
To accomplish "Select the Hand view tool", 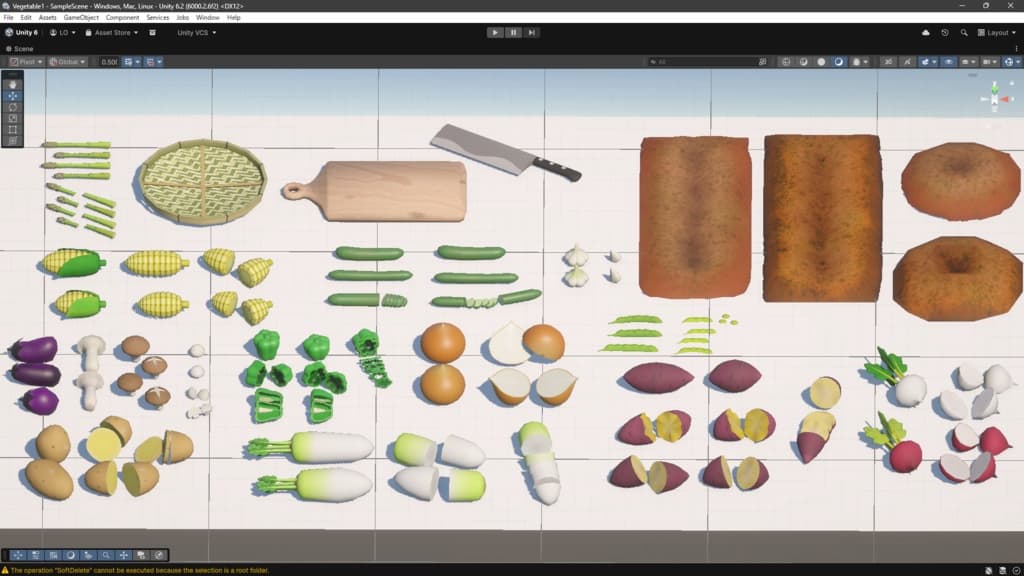I will pyautogui.click(x=12, y=84).
